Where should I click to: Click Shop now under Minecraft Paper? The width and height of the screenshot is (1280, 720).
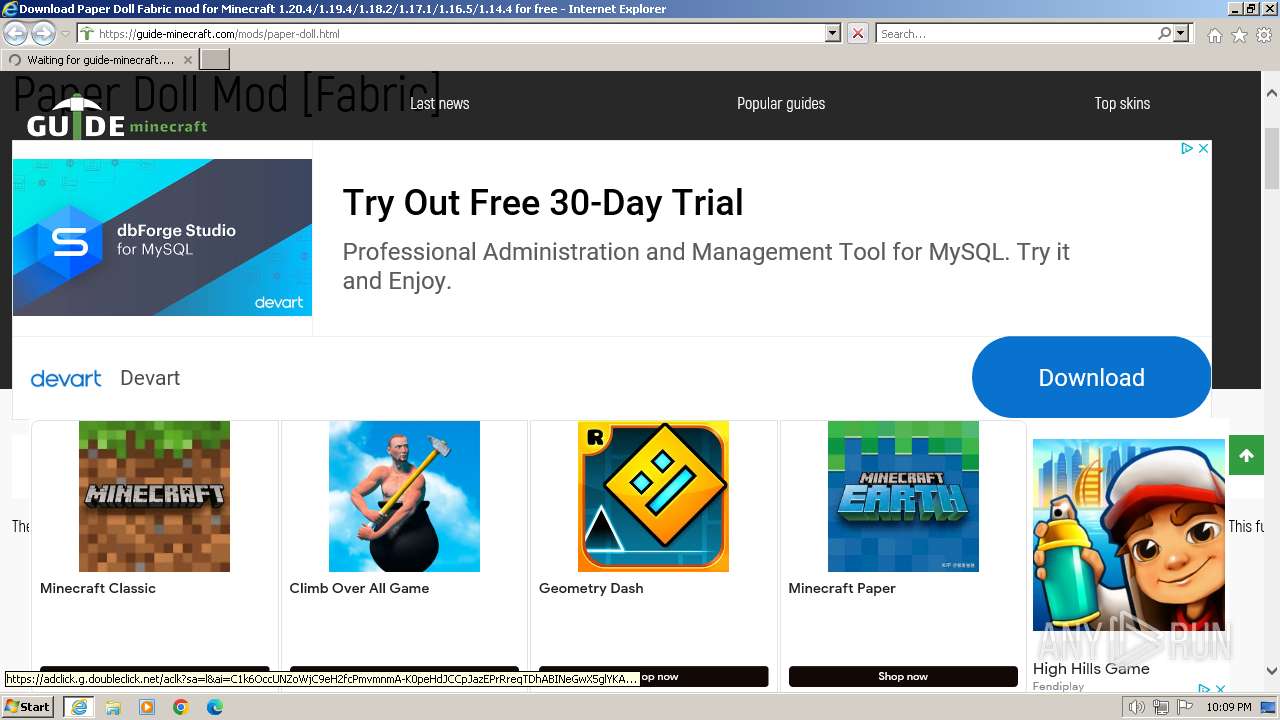(x=903, y=677)
